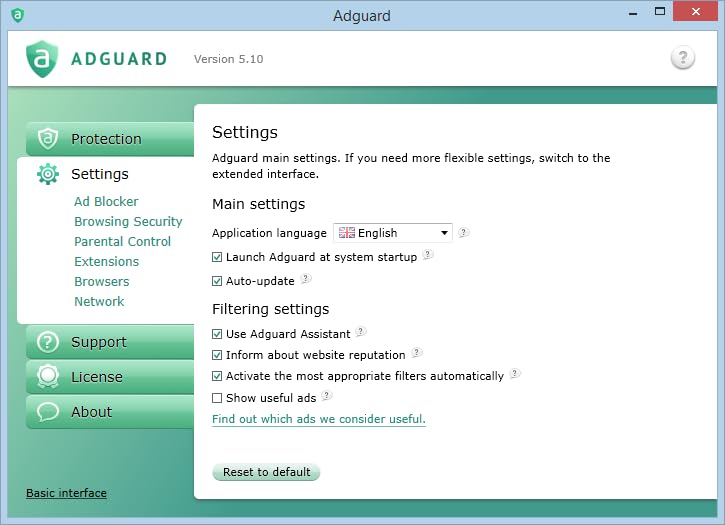Select the Settings section label
Image resolution: width=725 pixels, height=525 pixels.
coord(100,174)
